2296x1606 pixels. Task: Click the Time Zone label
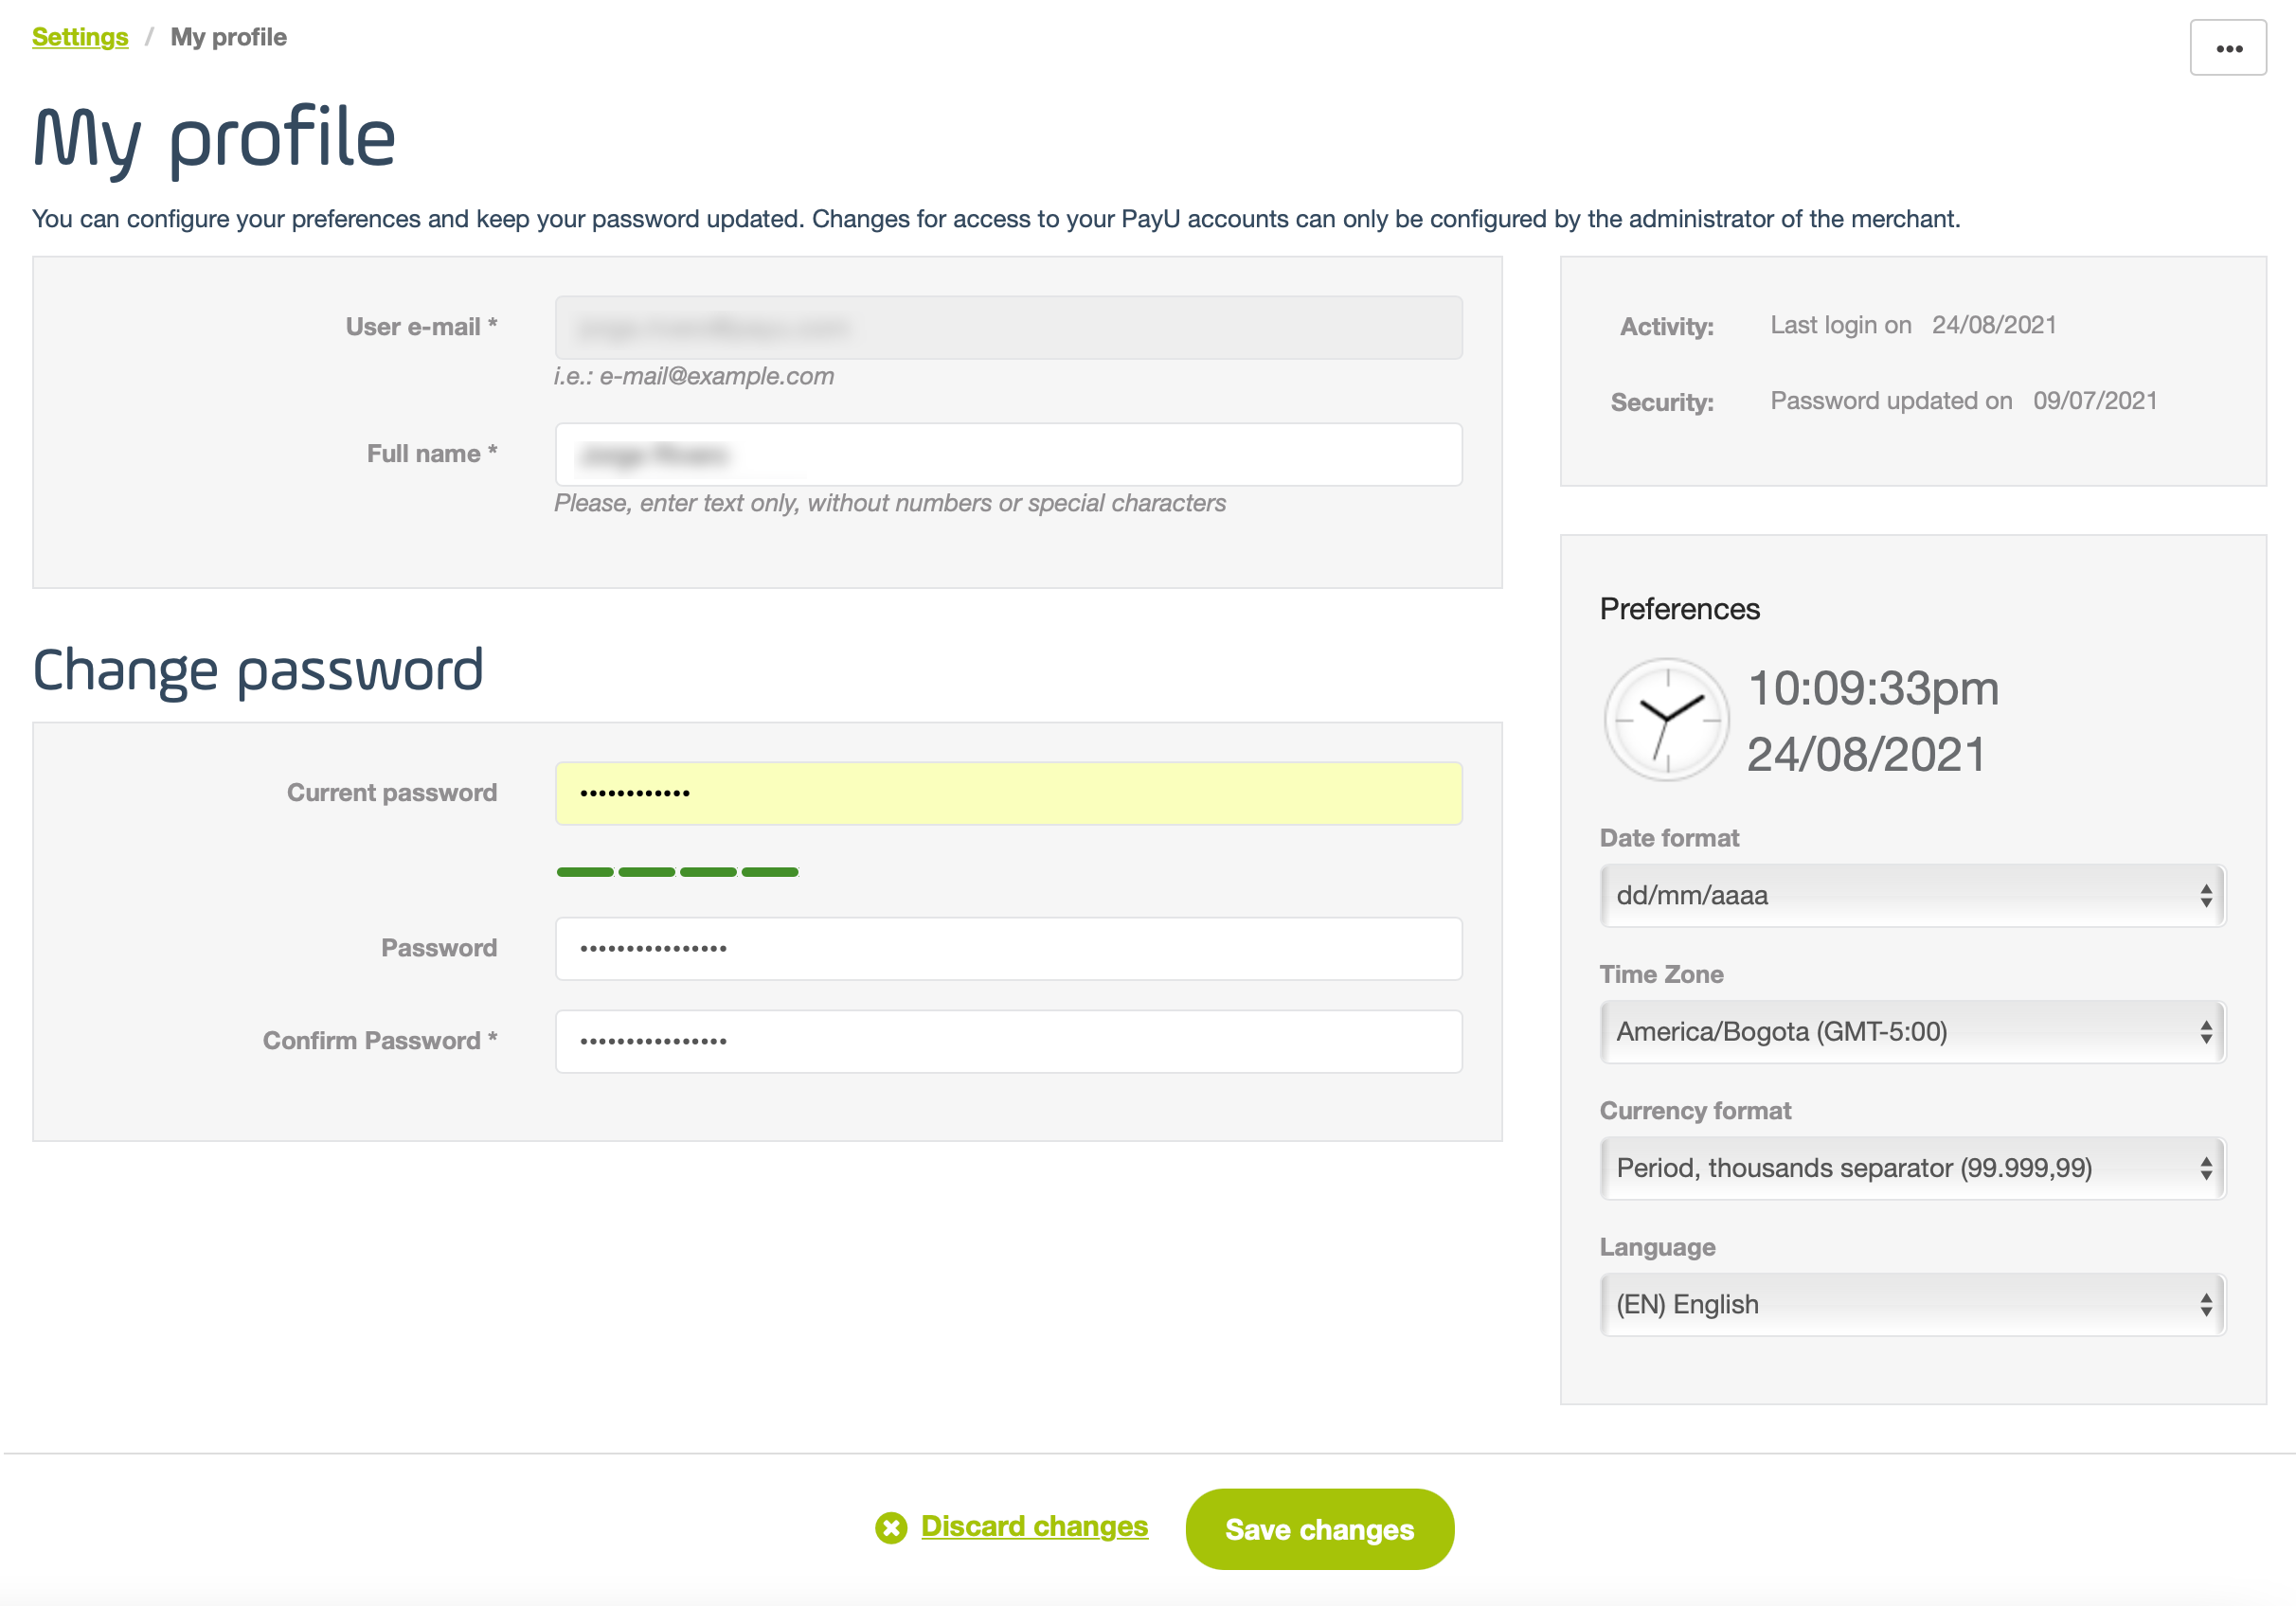pos(1661,975)
